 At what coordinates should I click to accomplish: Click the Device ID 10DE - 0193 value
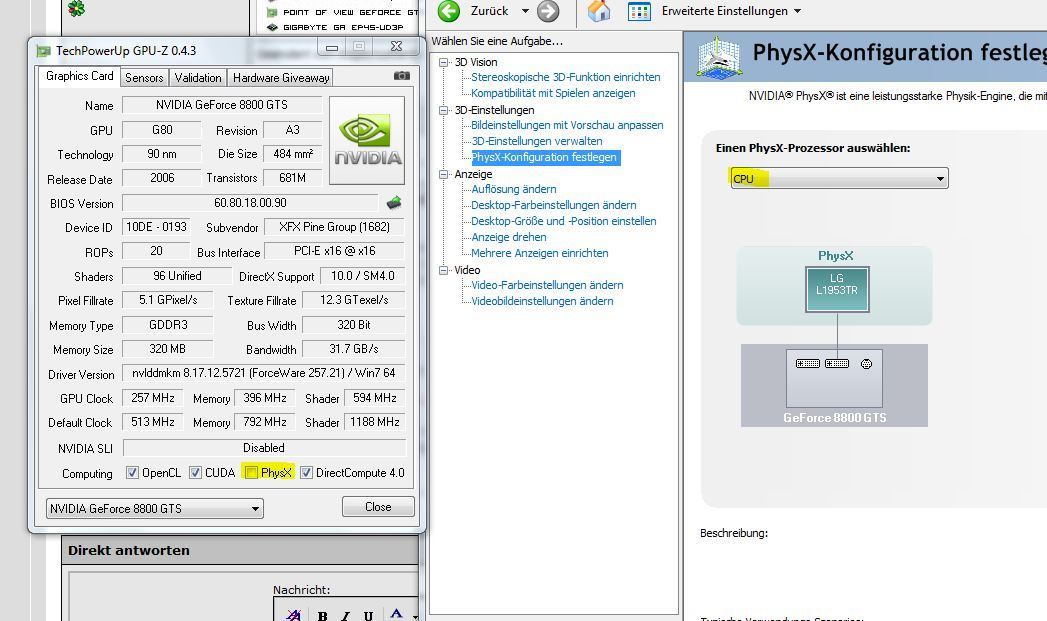click(x=156, y=227)
